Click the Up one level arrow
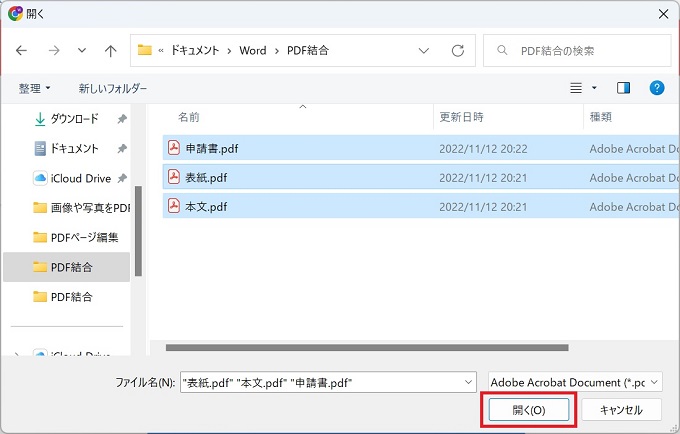Image resolution: width=680 pixels, height=434 pixels. (110, 50)
